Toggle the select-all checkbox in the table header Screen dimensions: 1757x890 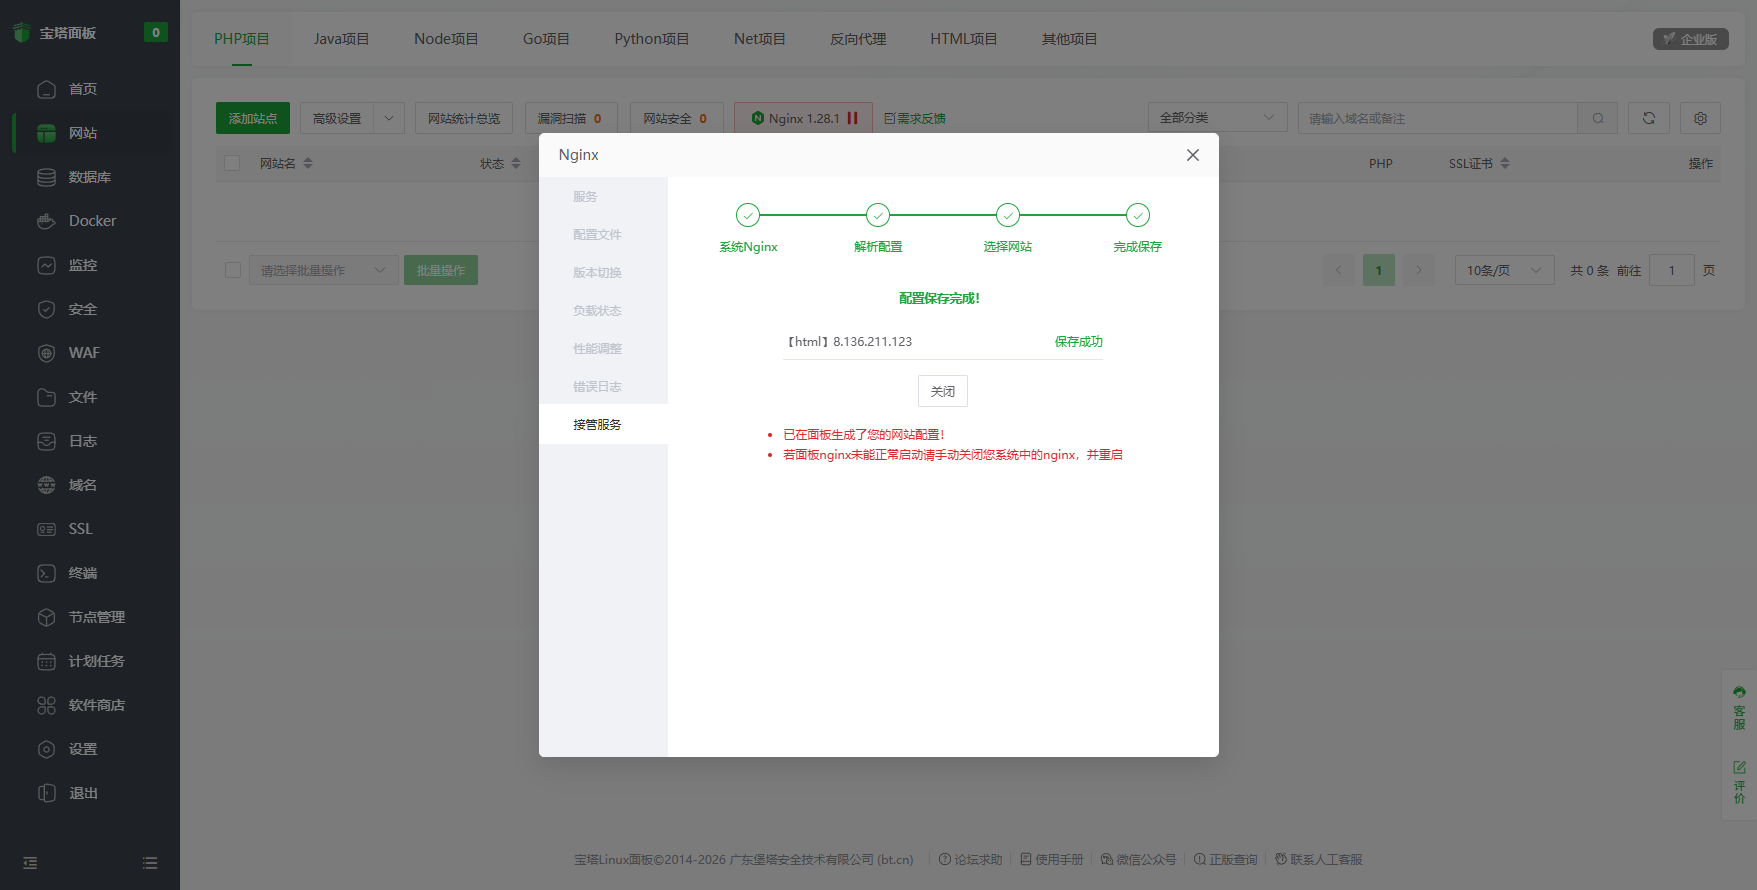pyautogui.click(x=232, y=163)
